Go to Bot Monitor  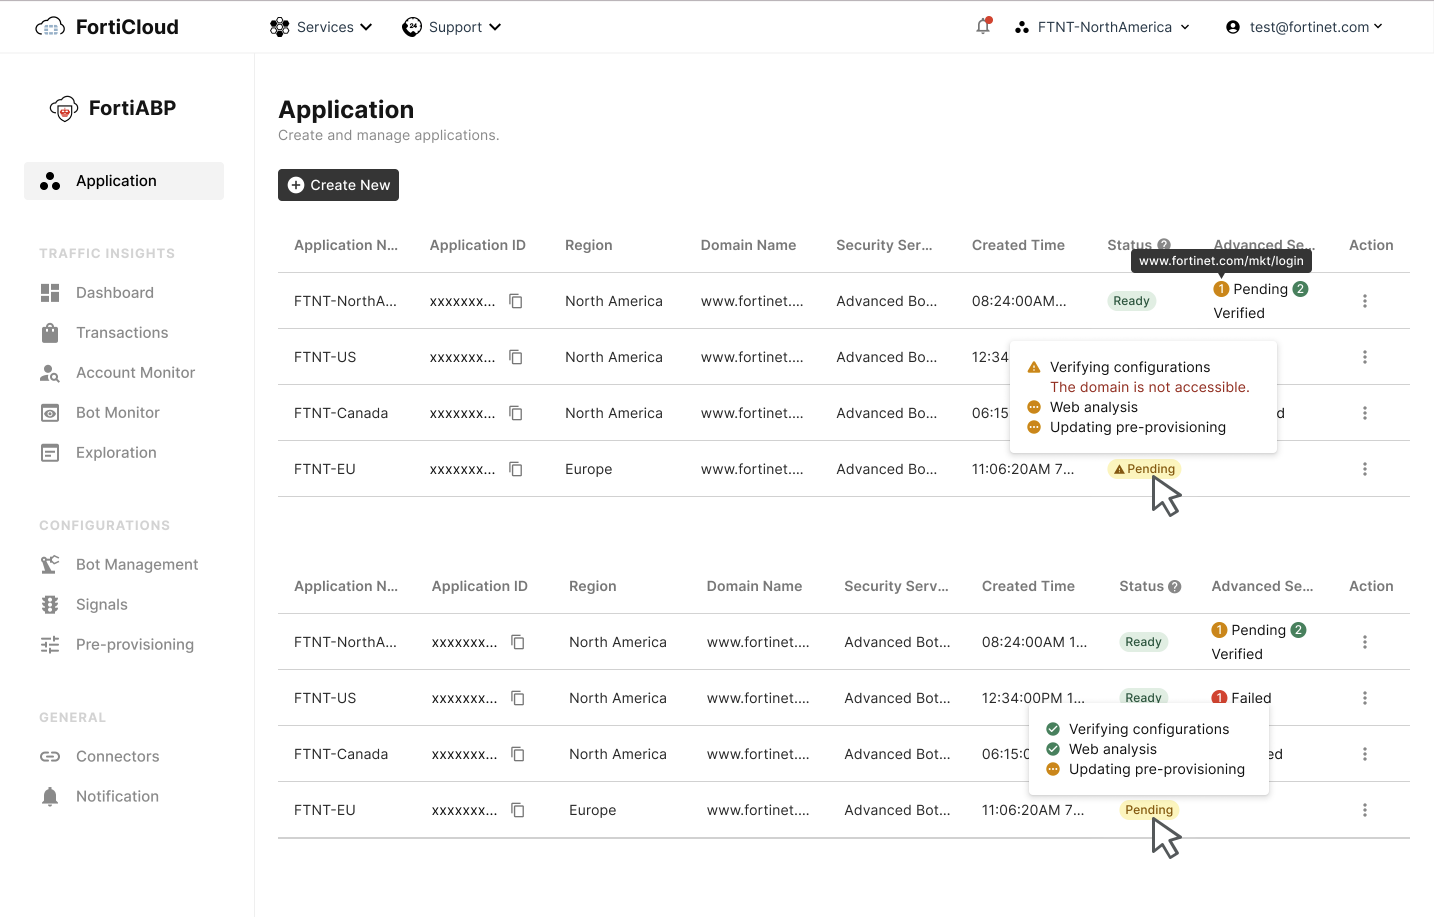[118, 412]
